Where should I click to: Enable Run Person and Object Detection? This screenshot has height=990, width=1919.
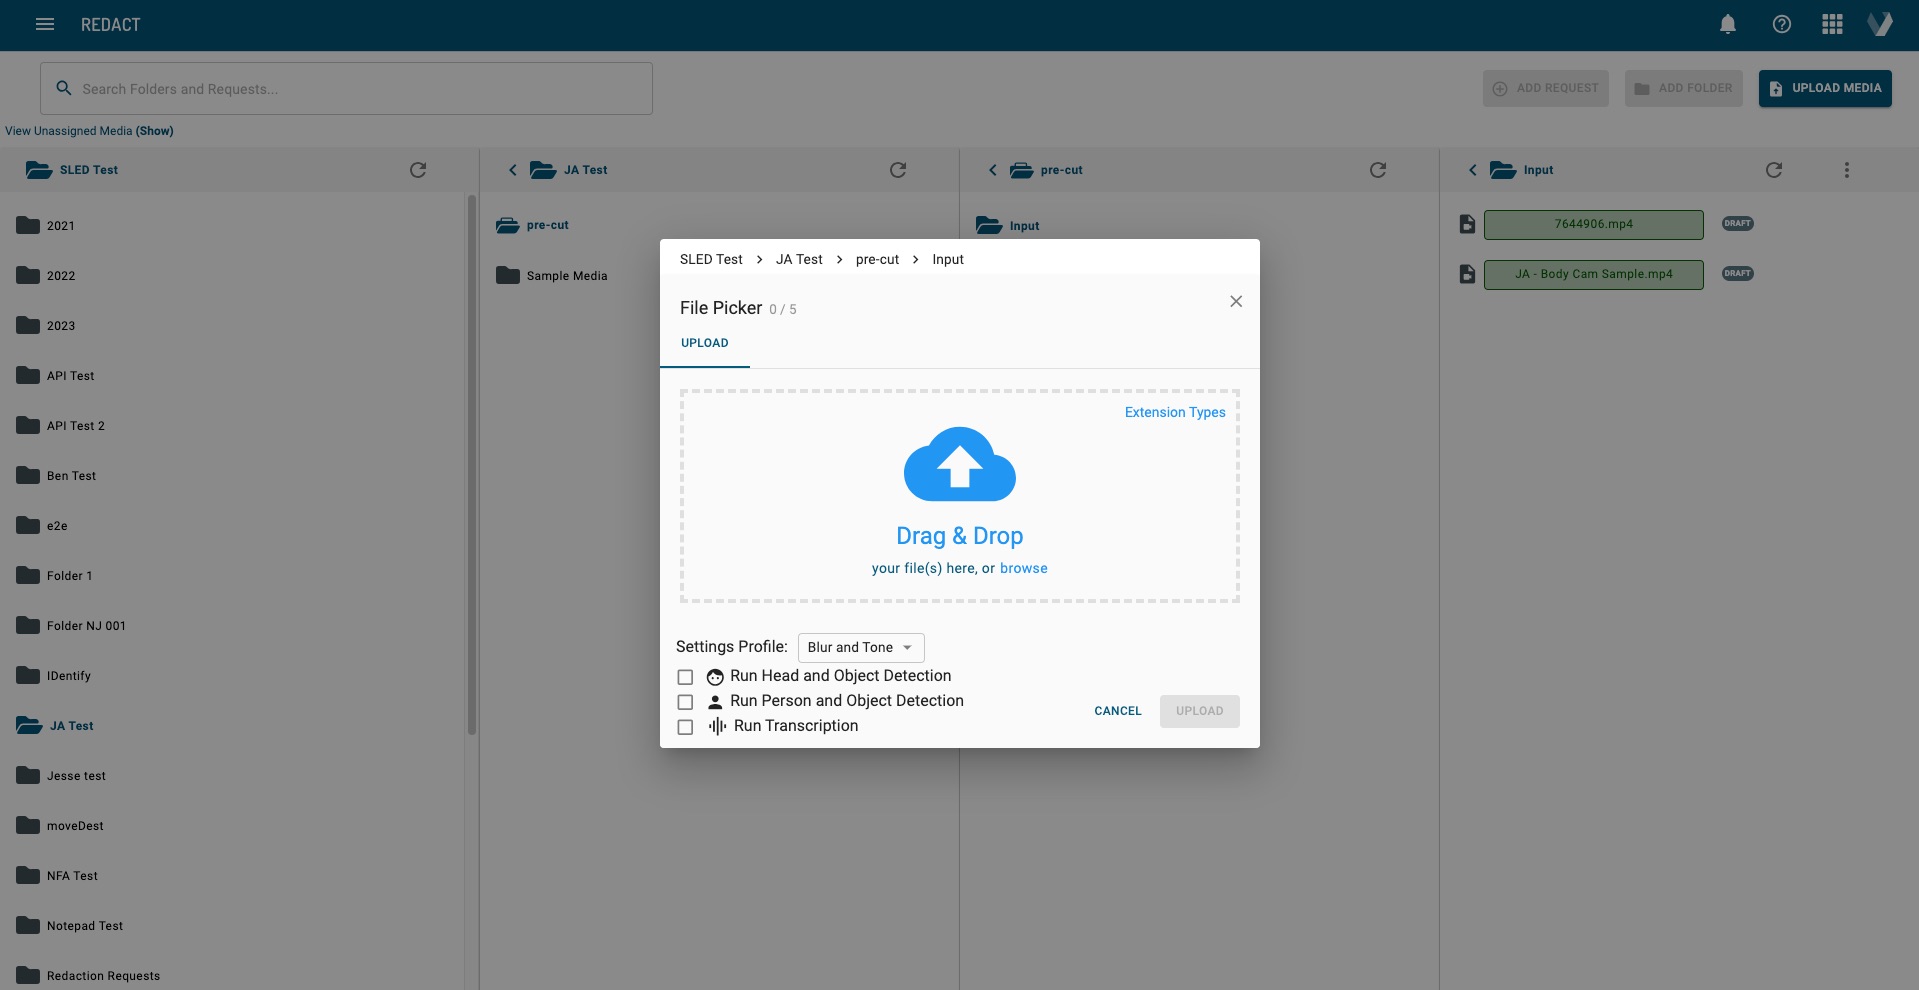685,702
